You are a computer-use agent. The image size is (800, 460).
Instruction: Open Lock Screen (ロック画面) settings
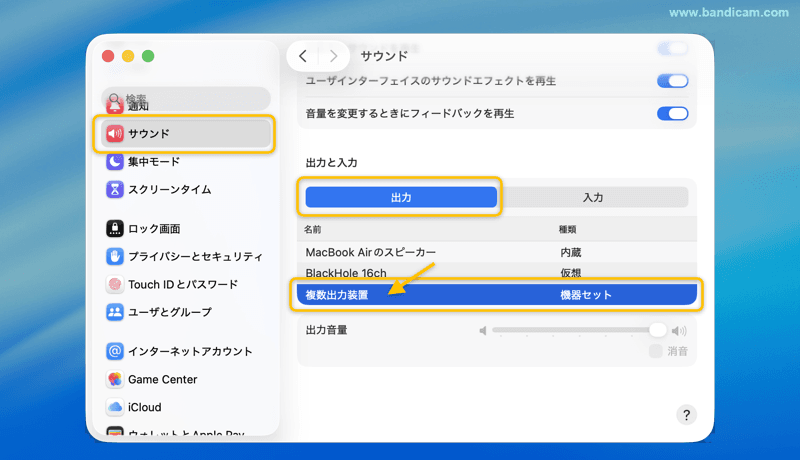[x=143, y=228]
